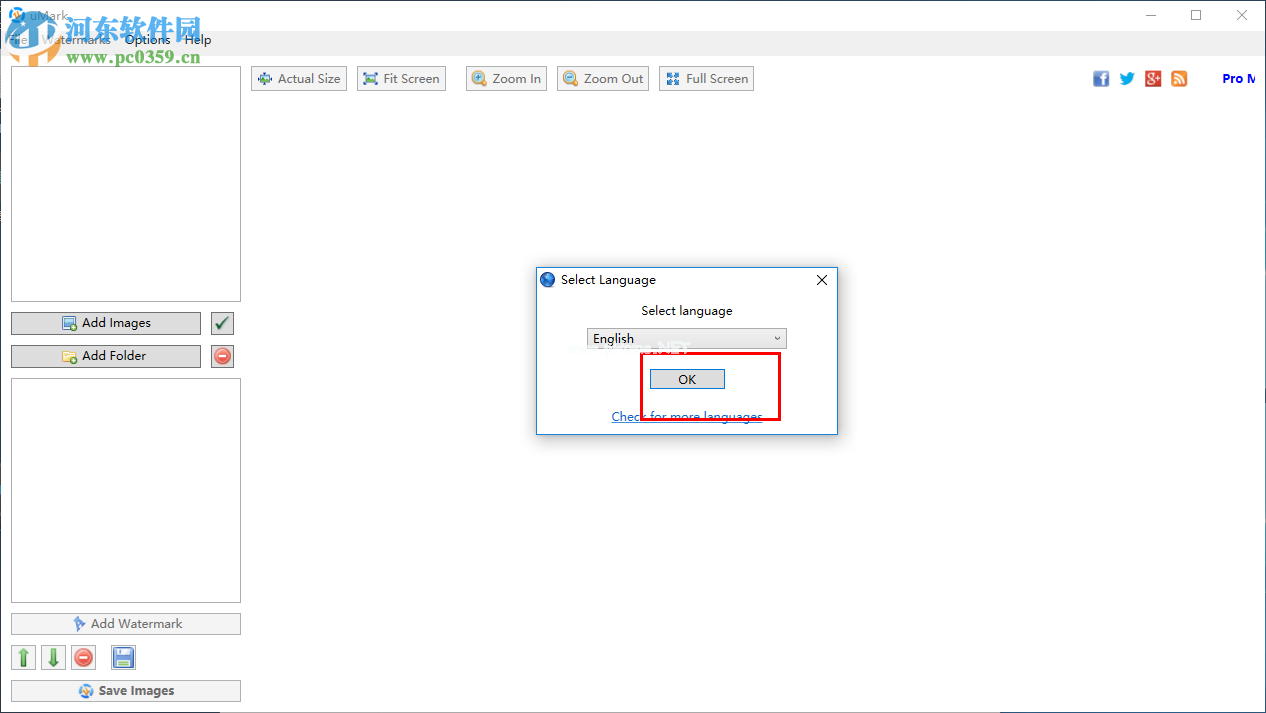
Task: Click the Add Folder button
Action: click(x=106, y=356)
